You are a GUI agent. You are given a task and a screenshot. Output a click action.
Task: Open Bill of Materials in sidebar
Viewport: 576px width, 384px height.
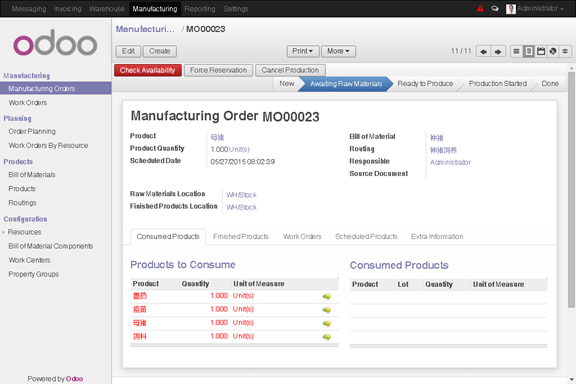pos(32,175)
